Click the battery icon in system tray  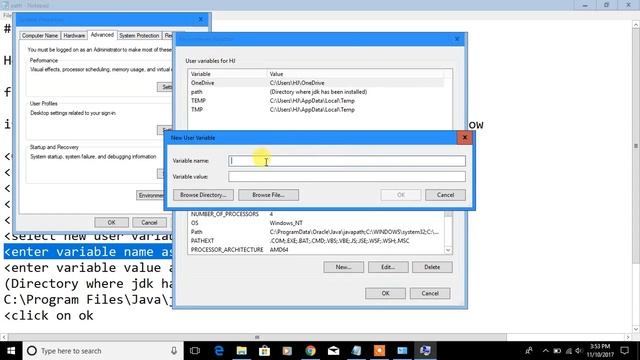[x=557, y=351]
